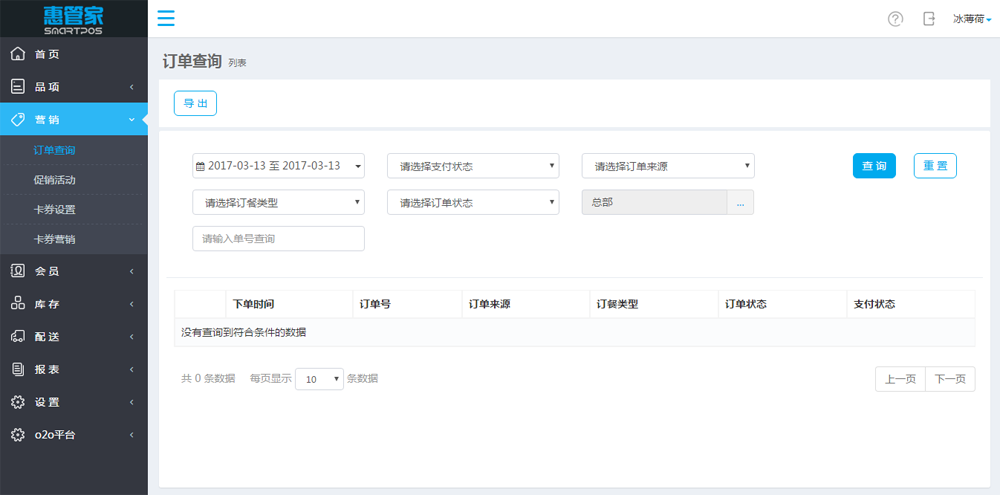Open the 请选择订单状态 dropdown

click(x=473, y=202)
